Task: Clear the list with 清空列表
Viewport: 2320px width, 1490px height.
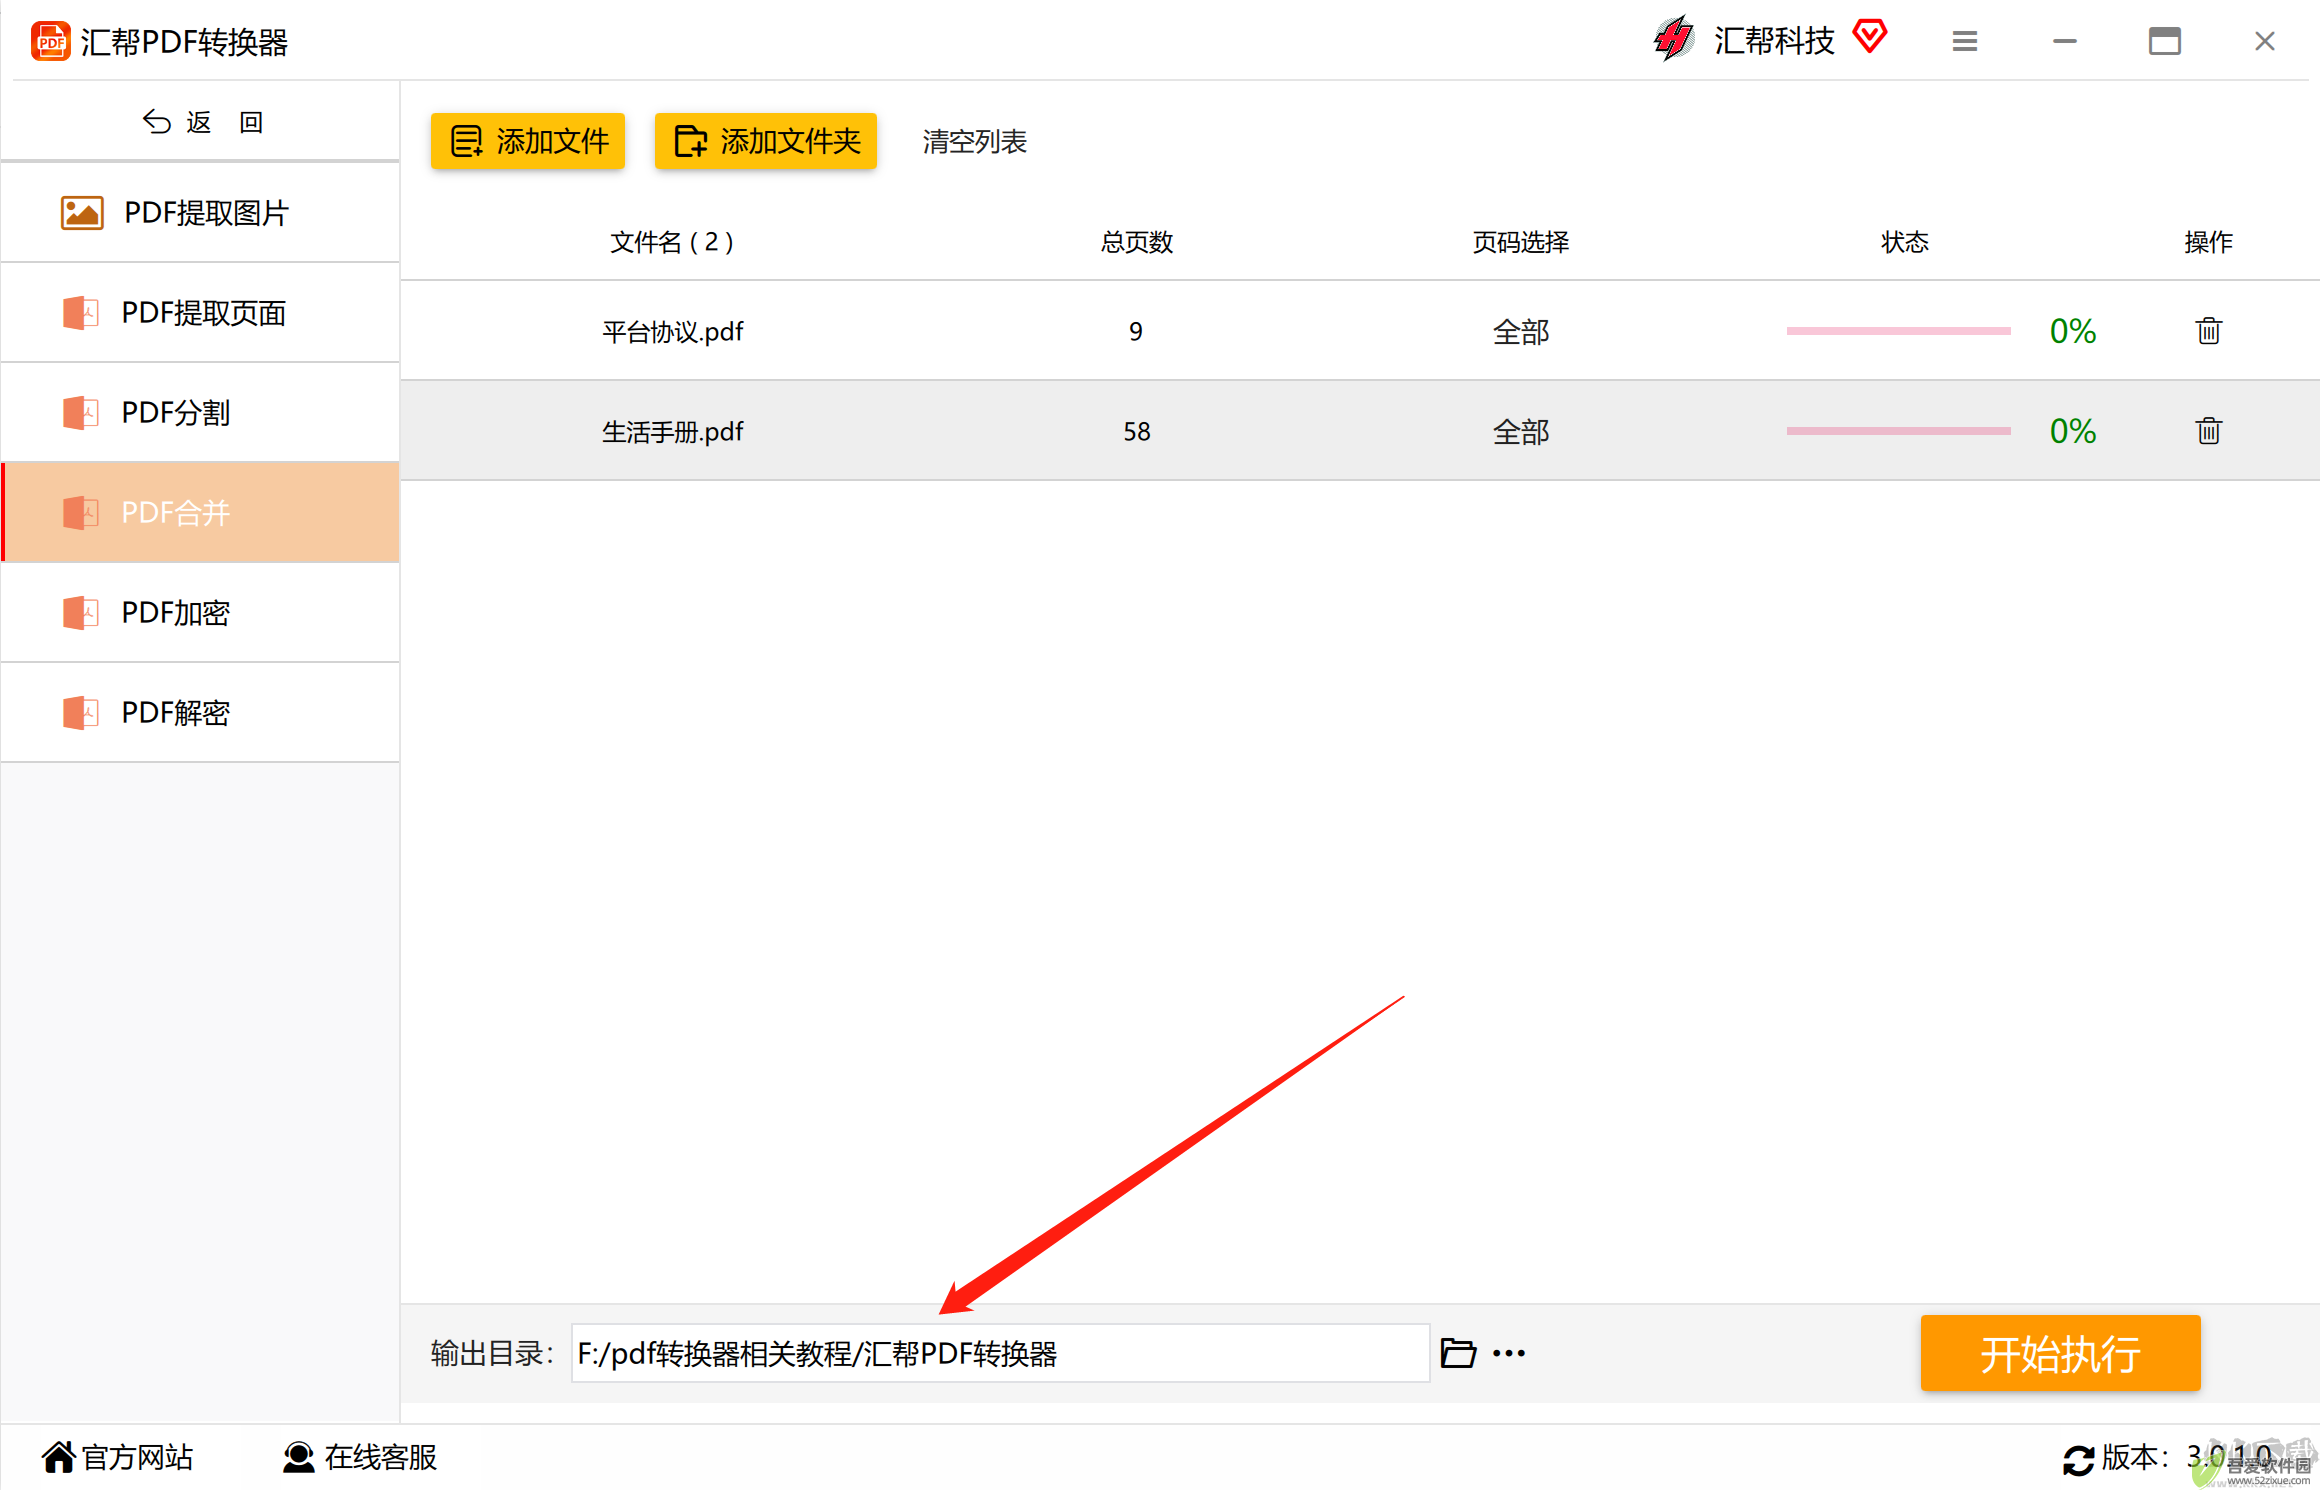Action: (975, 142)
